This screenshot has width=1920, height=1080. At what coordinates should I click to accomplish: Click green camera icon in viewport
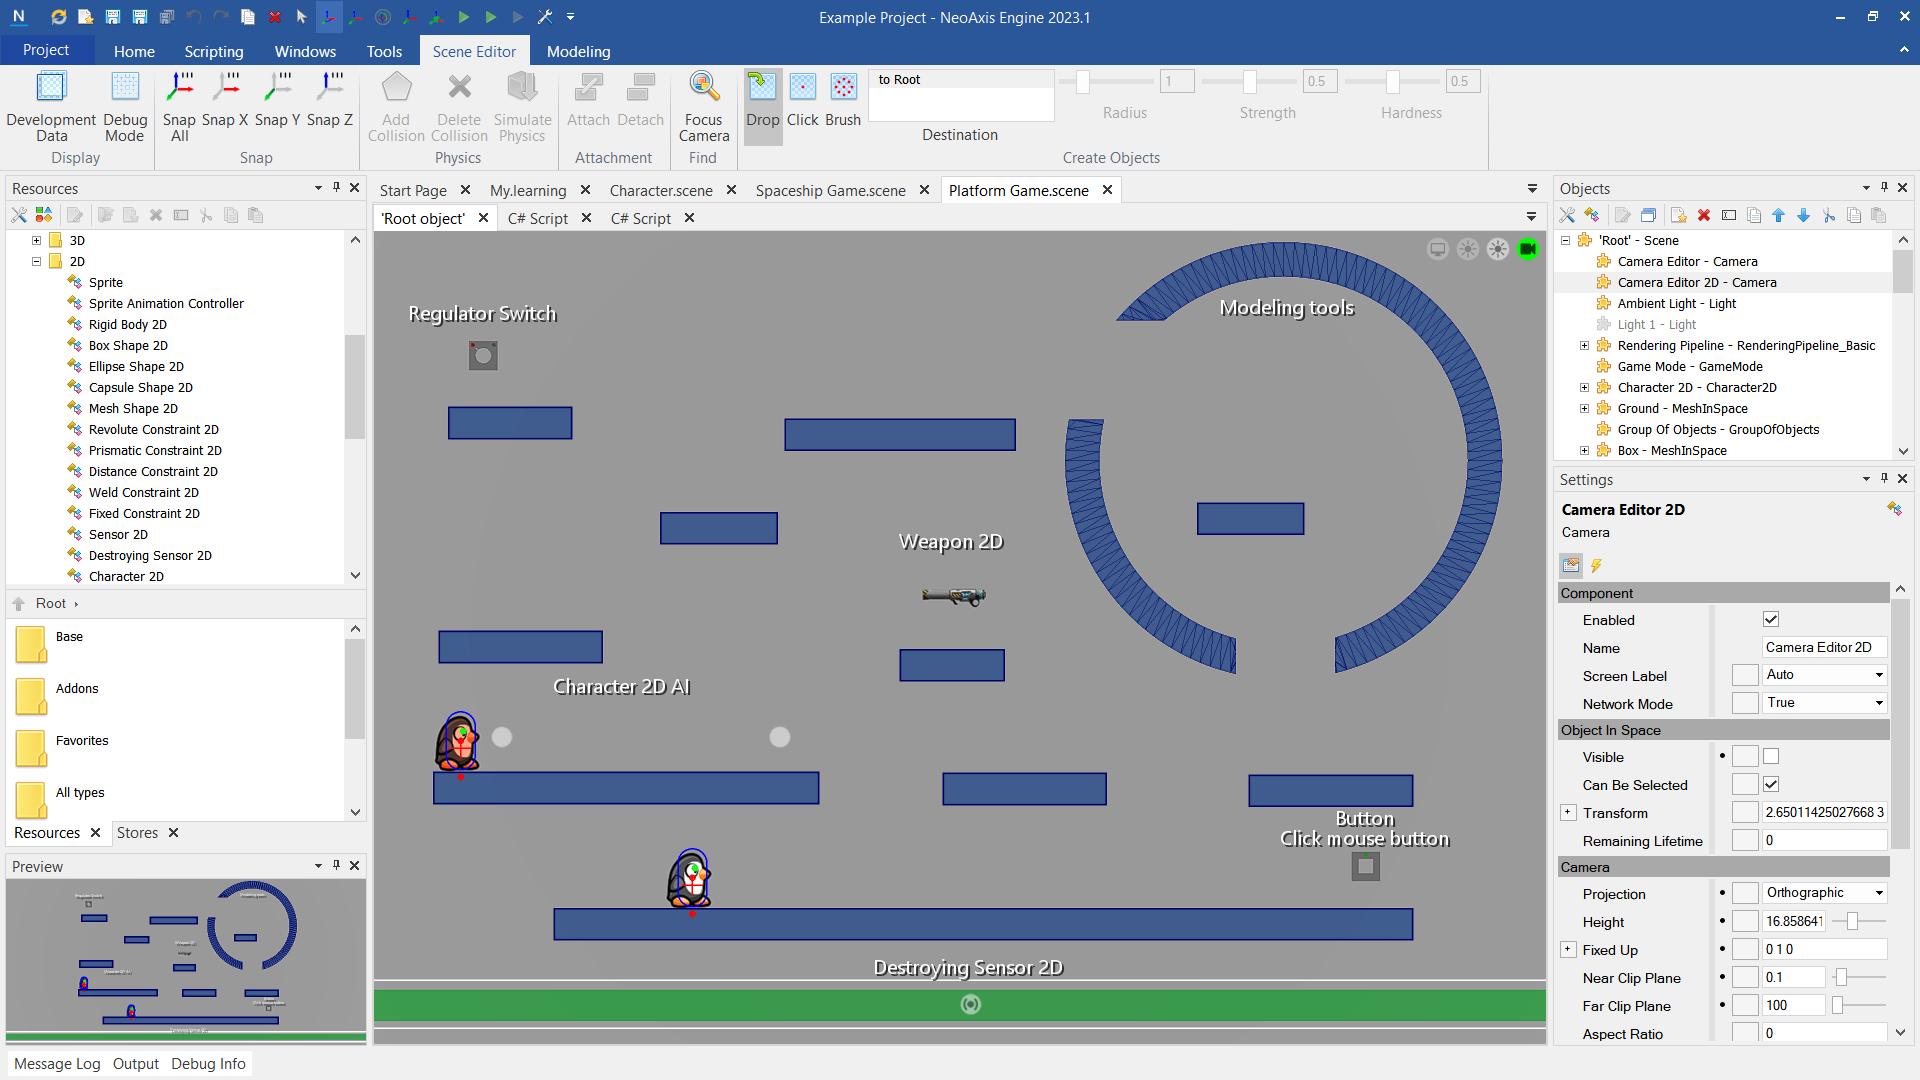[1528, 249]
